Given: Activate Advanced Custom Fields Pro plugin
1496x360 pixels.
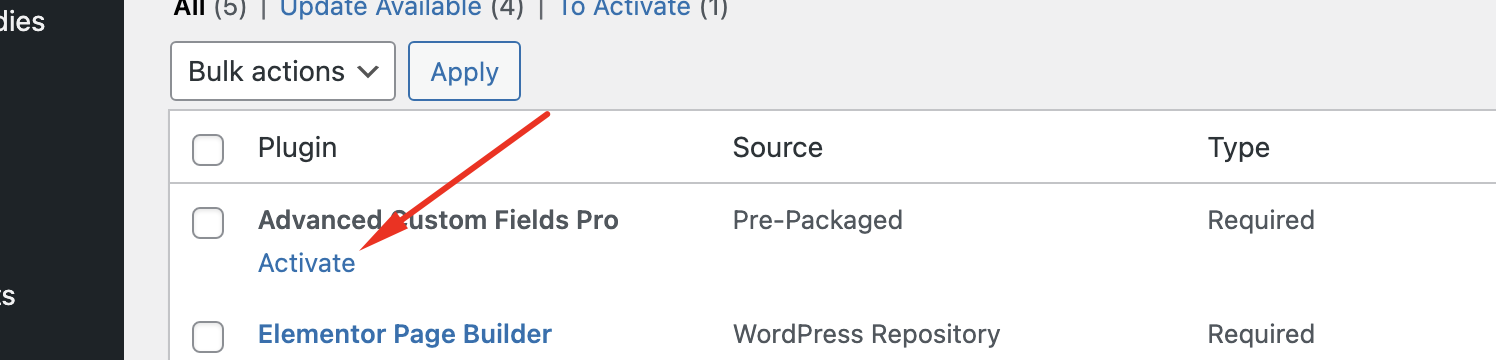Looking at the screenshot, I should pos(306,263).
